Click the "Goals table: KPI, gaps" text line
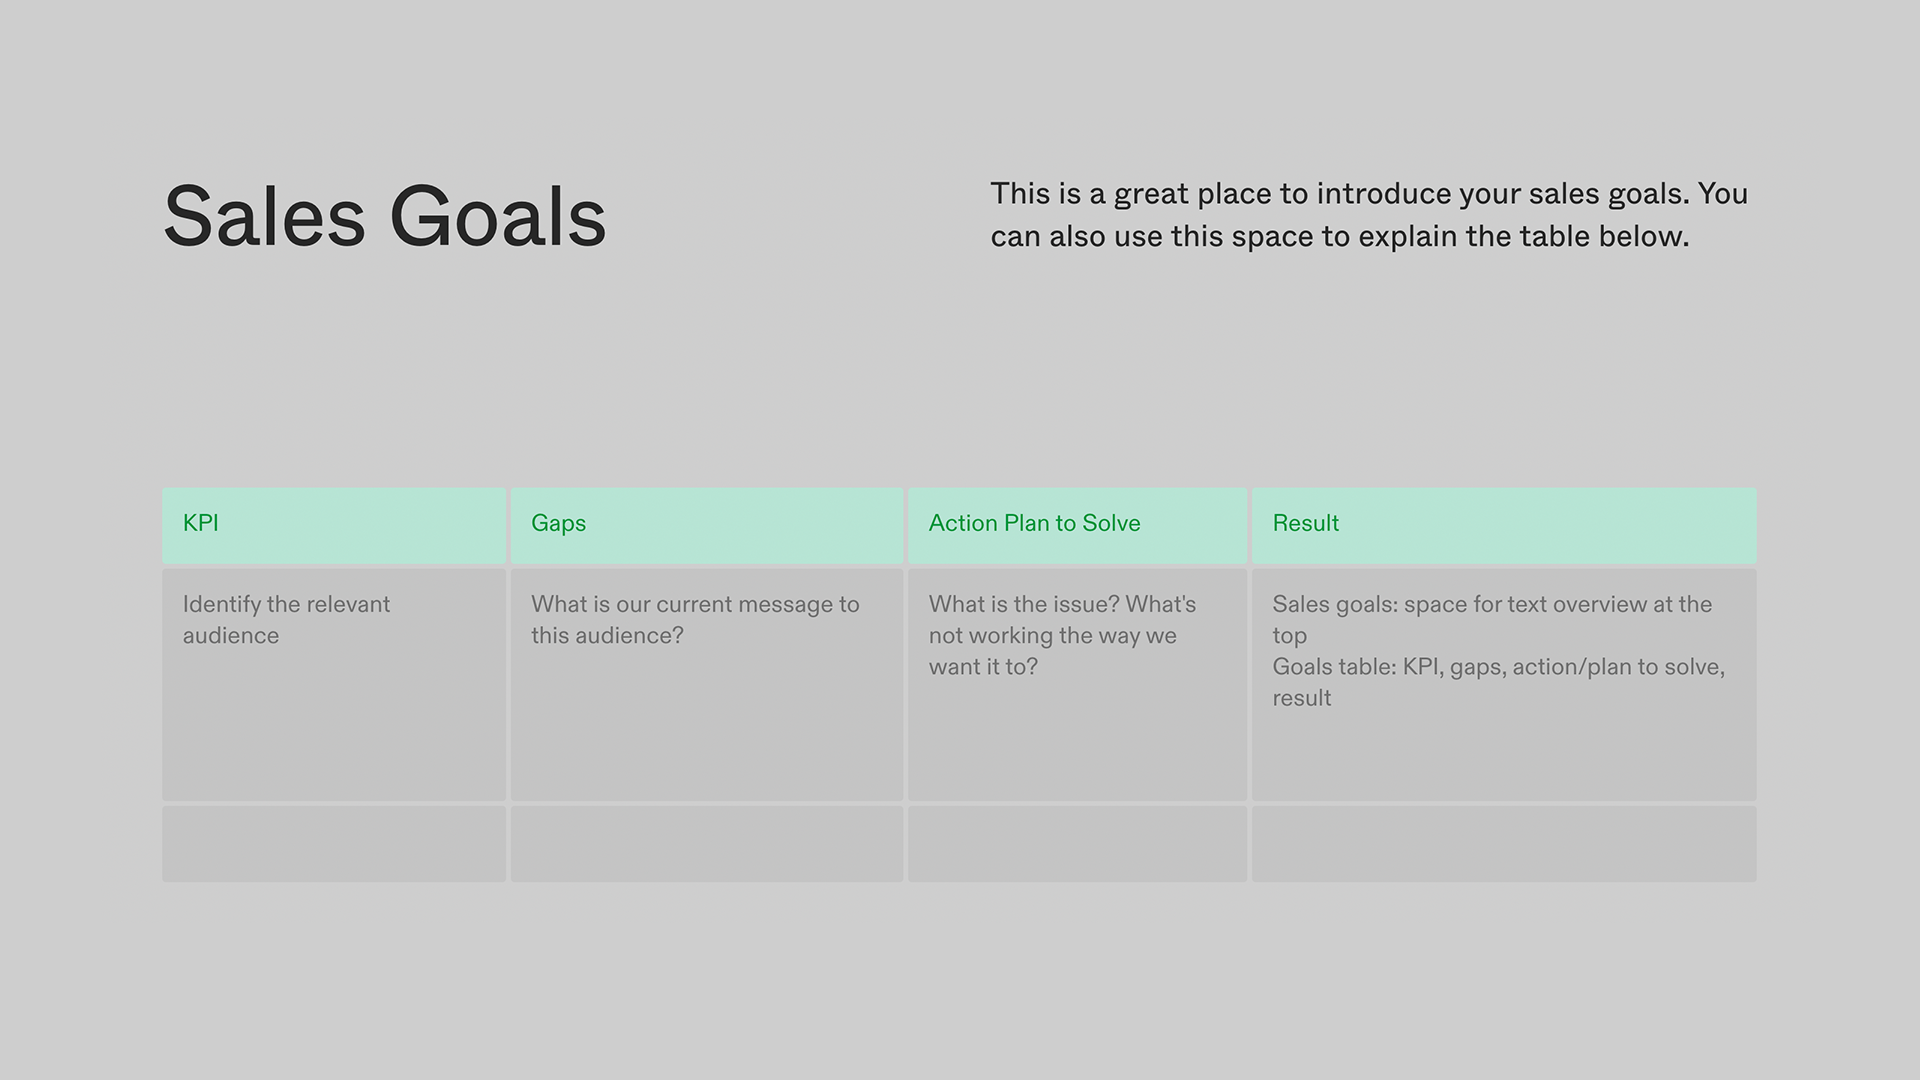Image resolution: width=1920 pixels, height=1080 pixels. point(1498,666)
